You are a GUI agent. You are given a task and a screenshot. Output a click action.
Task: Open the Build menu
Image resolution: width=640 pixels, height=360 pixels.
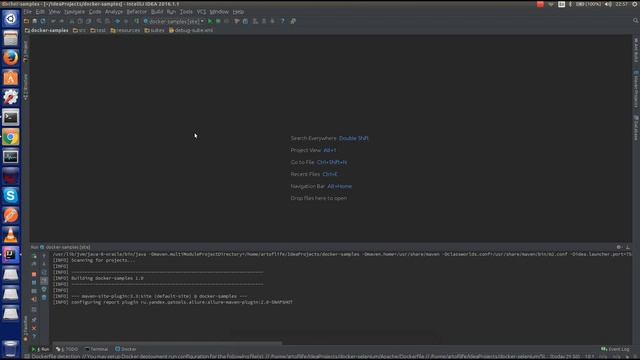click(x=157, y=12)
